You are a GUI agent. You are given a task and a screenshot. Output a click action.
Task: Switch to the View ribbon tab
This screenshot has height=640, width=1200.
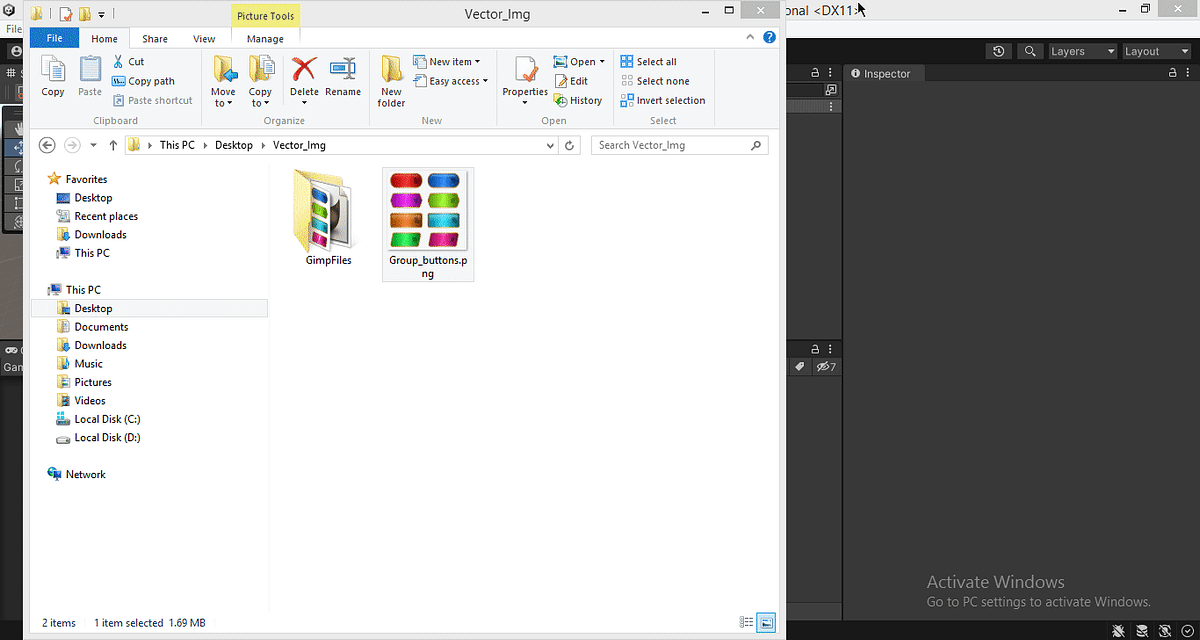tap(204, 38)
